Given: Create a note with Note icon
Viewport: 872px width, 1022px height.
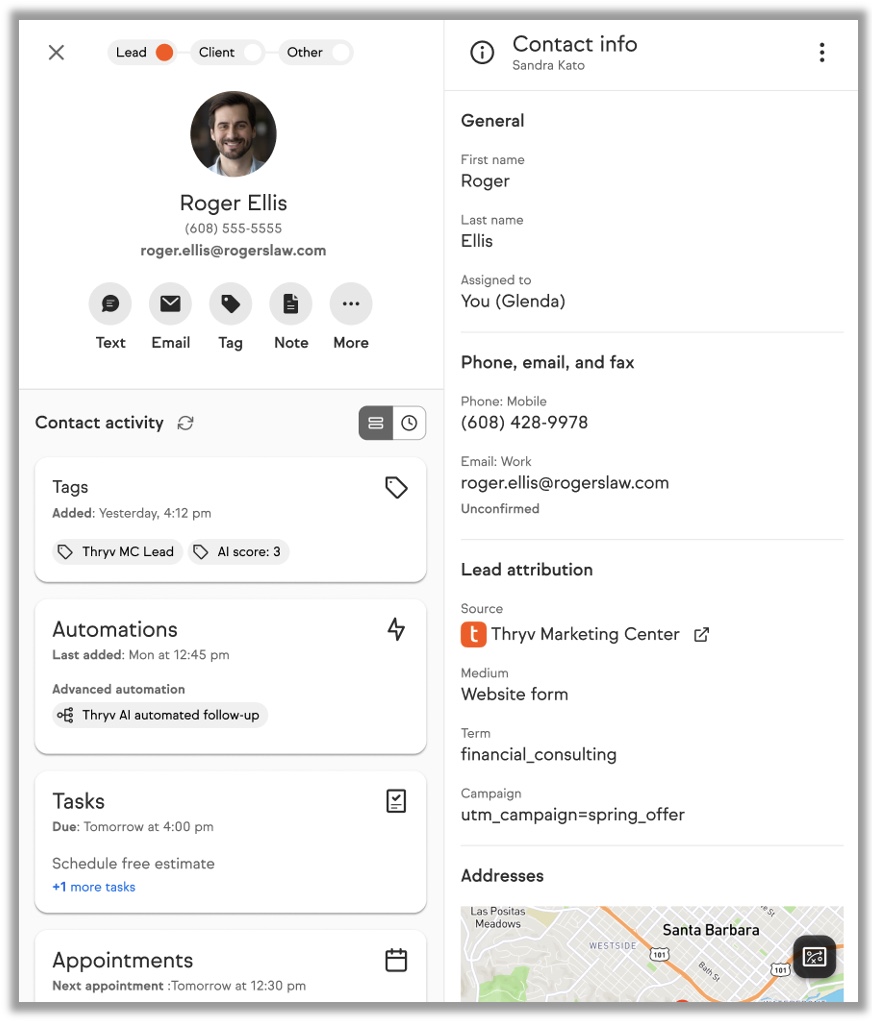Looking at the screenshot, I should pos(291,304).
